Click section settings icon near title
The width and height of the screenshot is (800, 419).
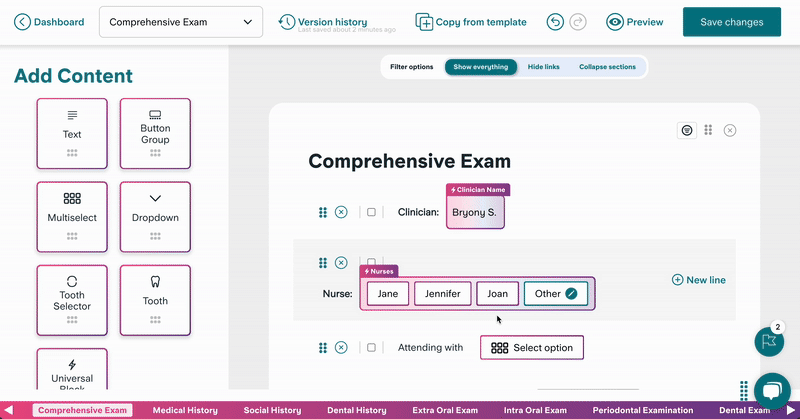pyautogui.click(x=687, y=130)
